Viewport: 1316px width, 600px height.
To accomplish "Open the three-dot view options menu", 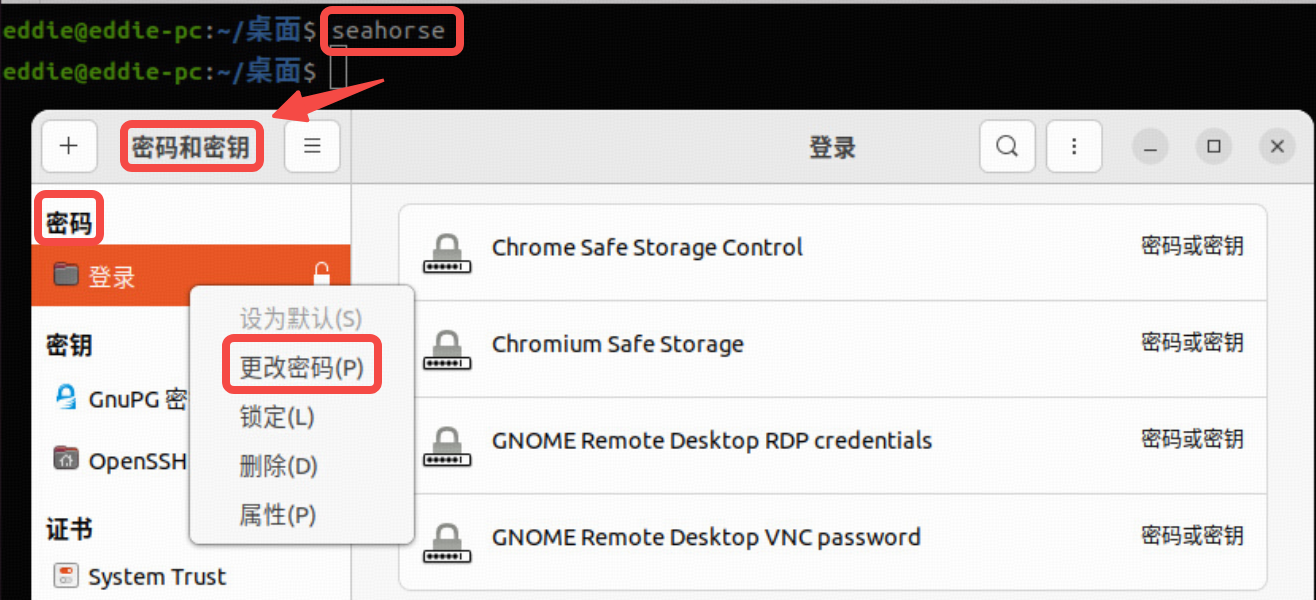I will pyautogui.click(x=1074, y=147).
